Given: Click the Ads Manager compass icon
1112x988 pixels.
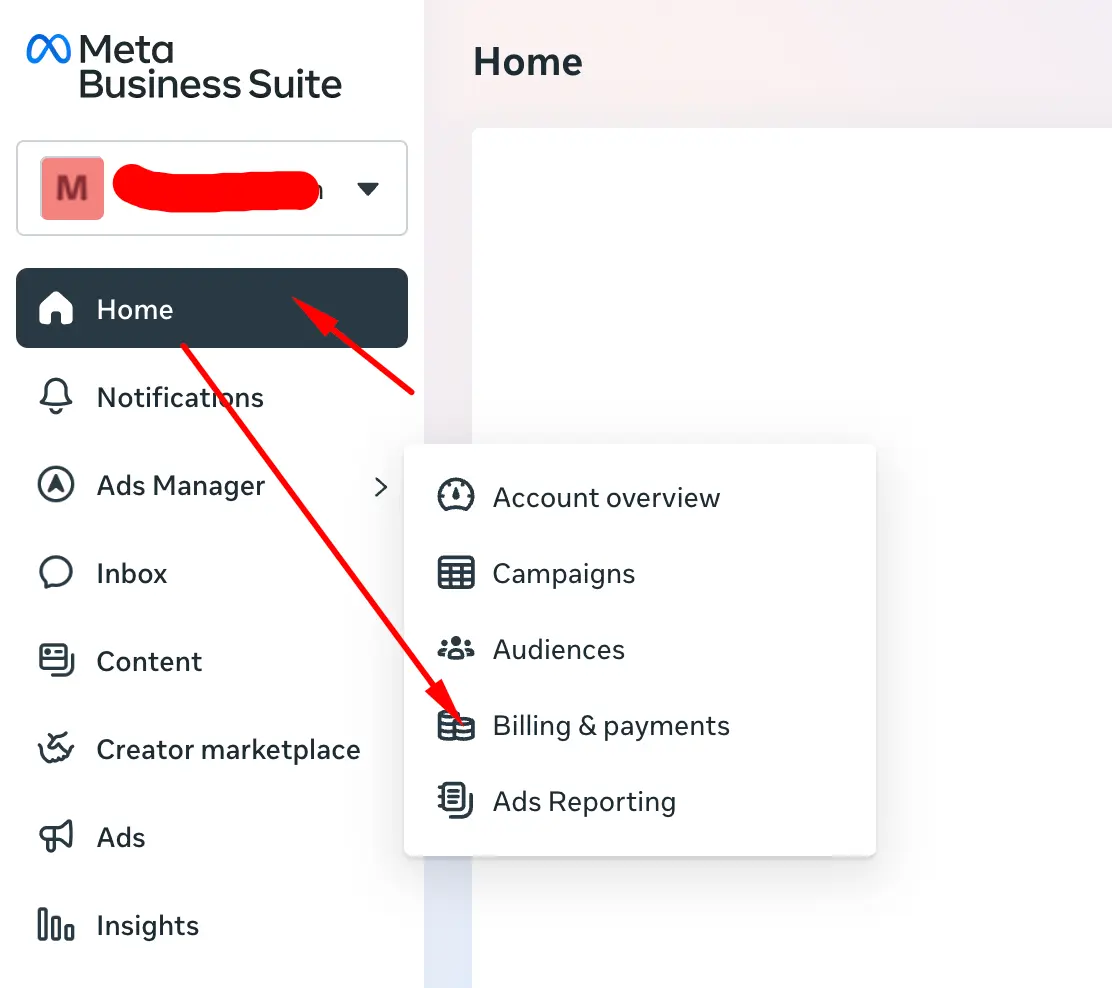Looking at the screenshot, I should click(x=56, y=484).
